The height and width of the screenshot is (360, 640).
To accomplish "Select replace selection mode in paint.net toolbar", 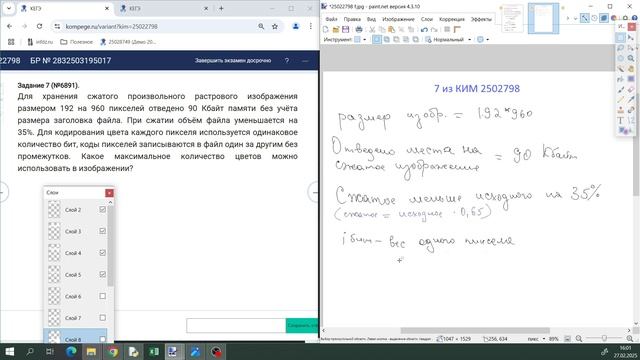I will (x=377, y=40).
